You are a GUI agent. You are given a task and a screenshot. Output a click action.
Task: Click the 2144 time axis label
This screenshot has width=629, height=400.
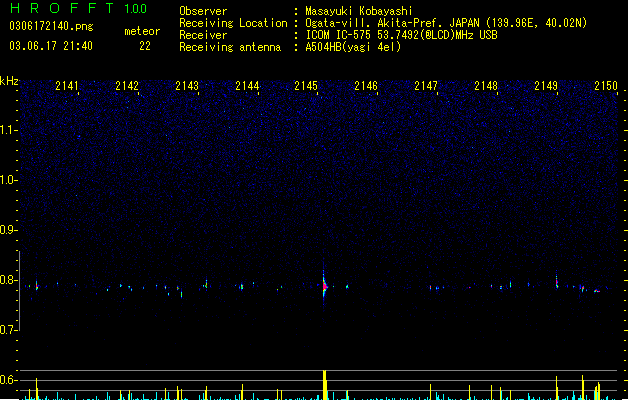tap(247, 86)
